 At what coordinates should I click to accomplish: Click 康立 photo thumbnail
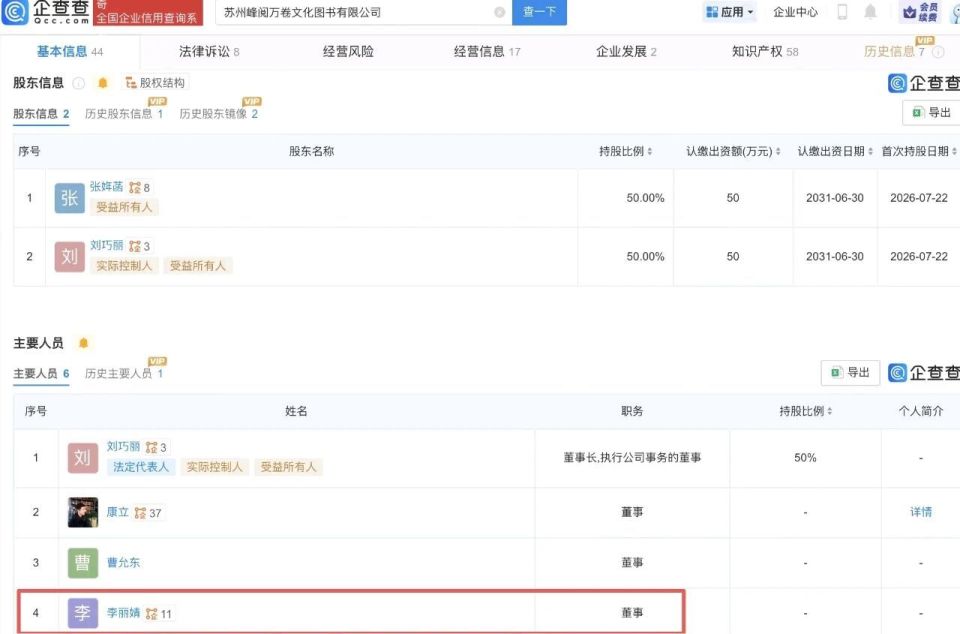83,513
